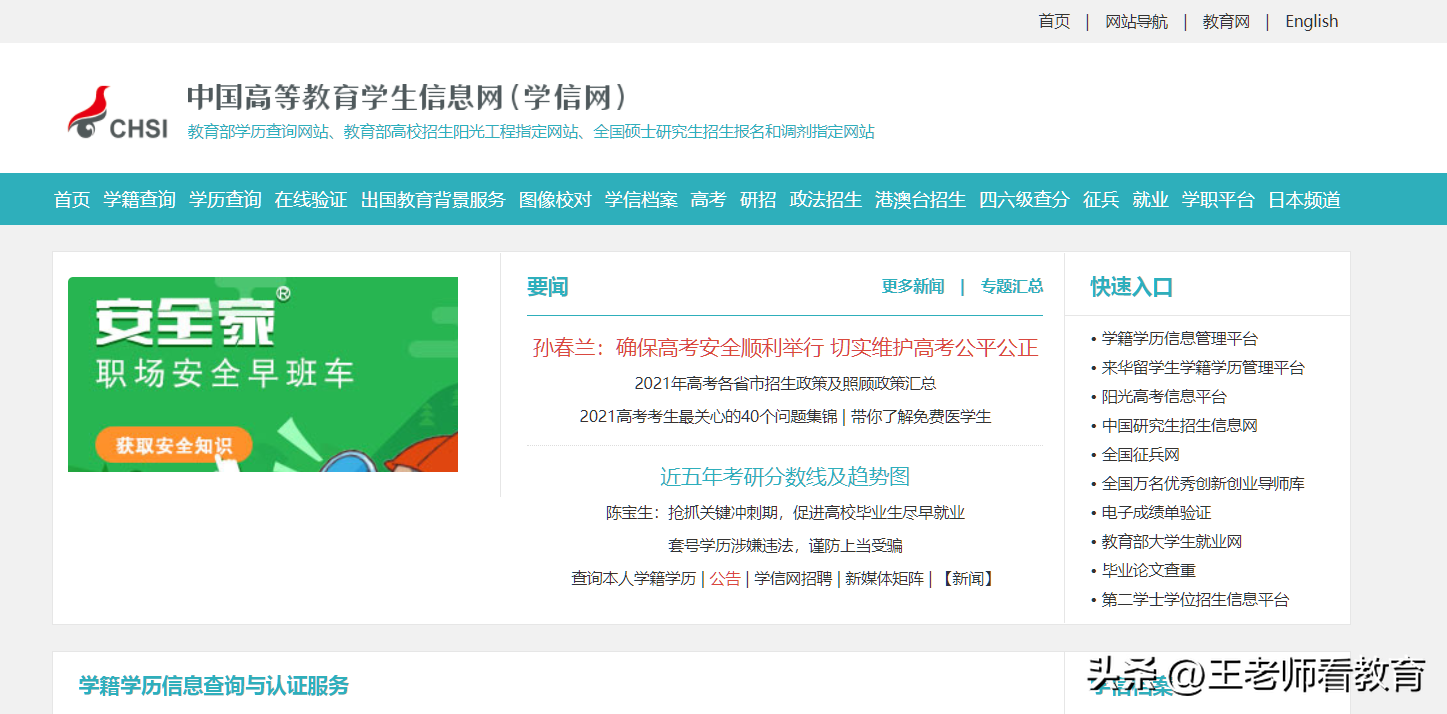Open 征兵 menu item

1101,200
